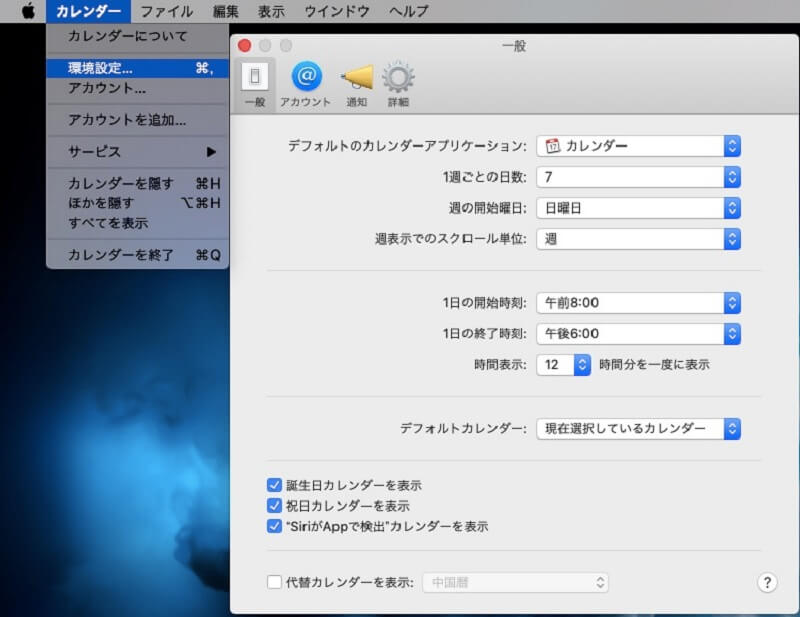Click the 時間分を一度に表示 label text
800x617 pixels.
[x=655, y=365]
